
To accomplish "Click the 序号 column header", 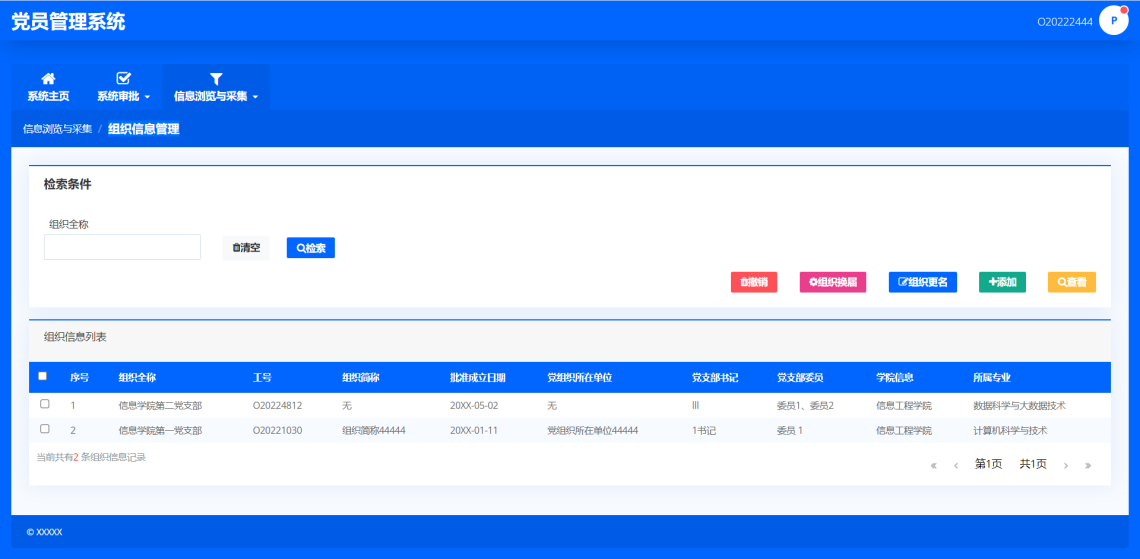I will point(80,377).
